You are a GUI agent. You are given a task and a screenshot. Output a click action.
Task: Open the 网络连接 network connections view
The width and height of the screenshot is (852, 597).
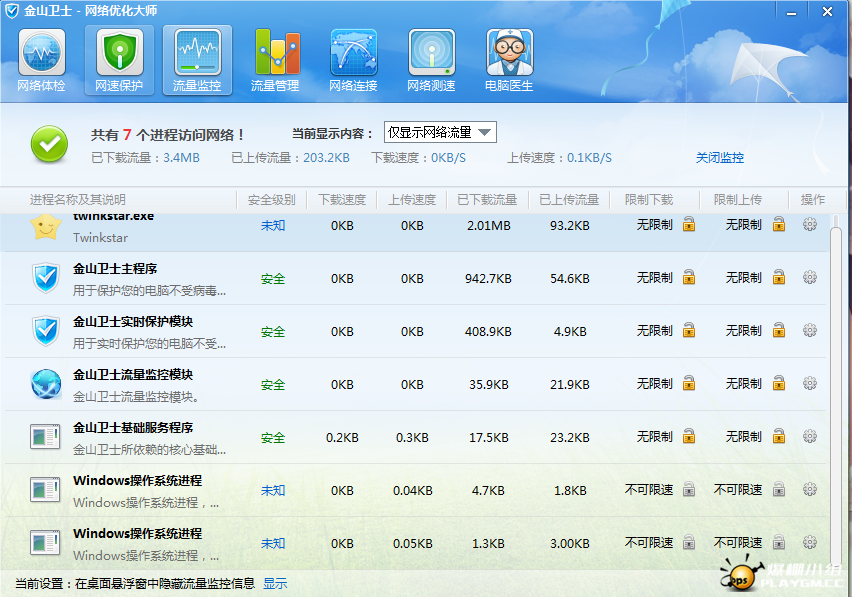coord(353,61)
